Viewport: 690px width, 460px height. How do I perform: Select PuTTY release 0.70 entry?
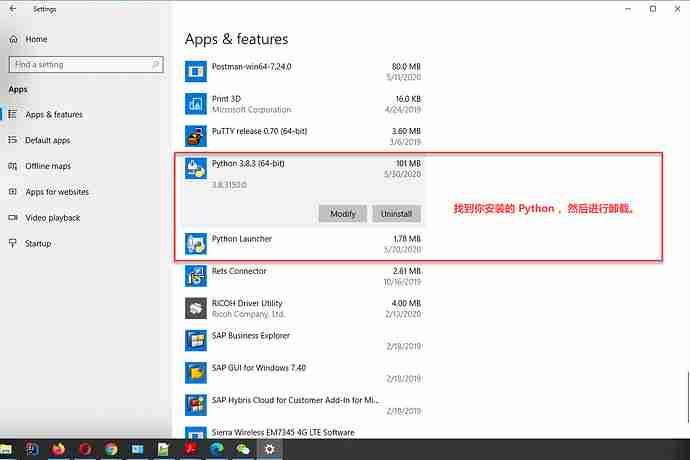tap(303, 136)
